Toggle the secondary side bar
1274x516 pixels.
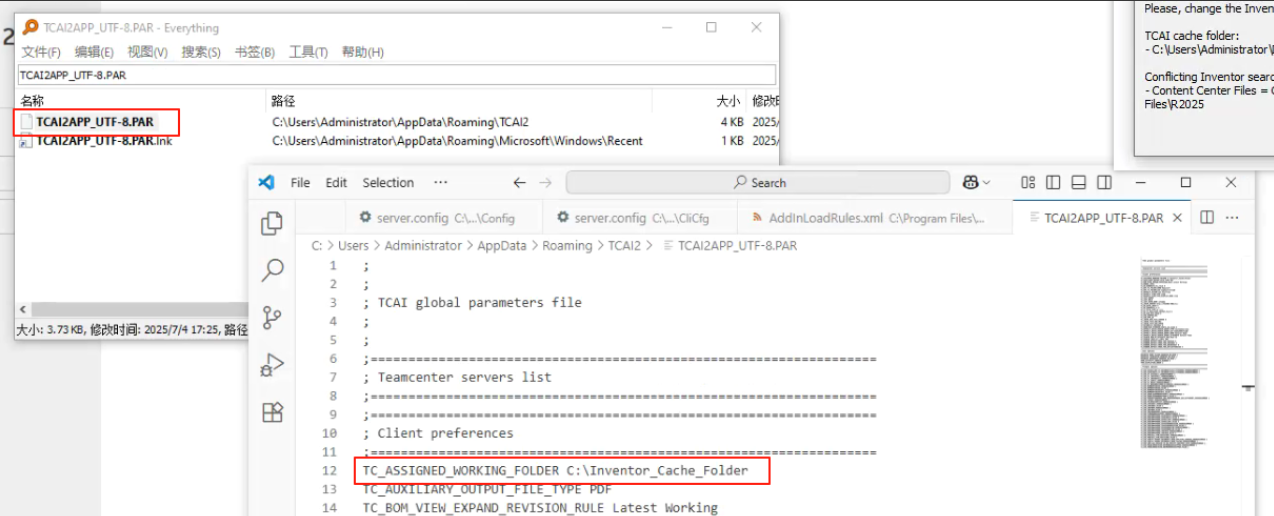tap(1104, 183)
